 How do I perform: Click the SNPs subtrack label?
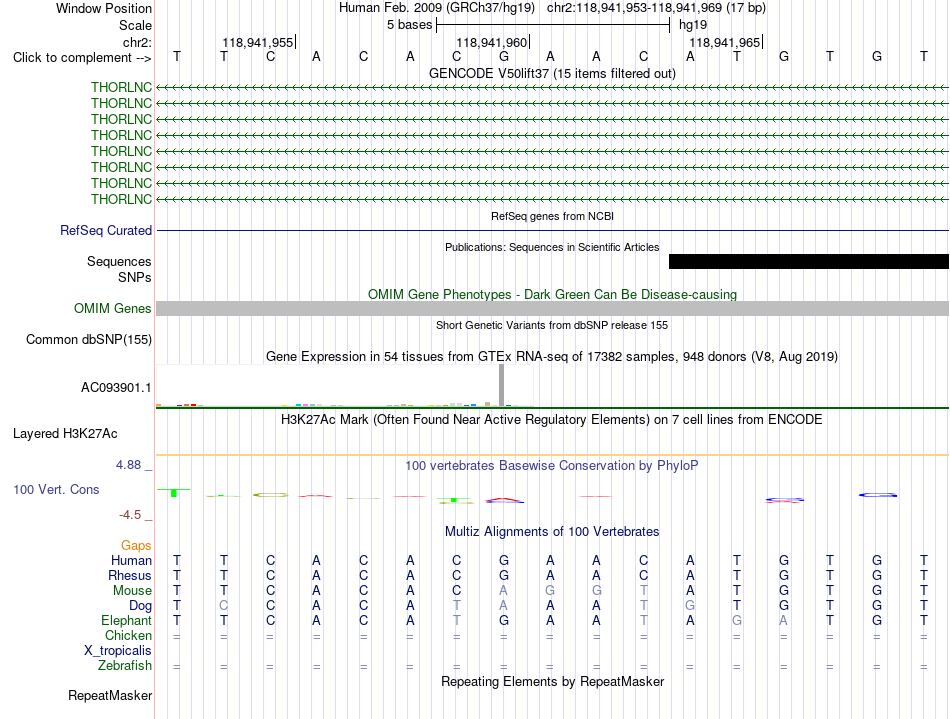click(135, 277)
